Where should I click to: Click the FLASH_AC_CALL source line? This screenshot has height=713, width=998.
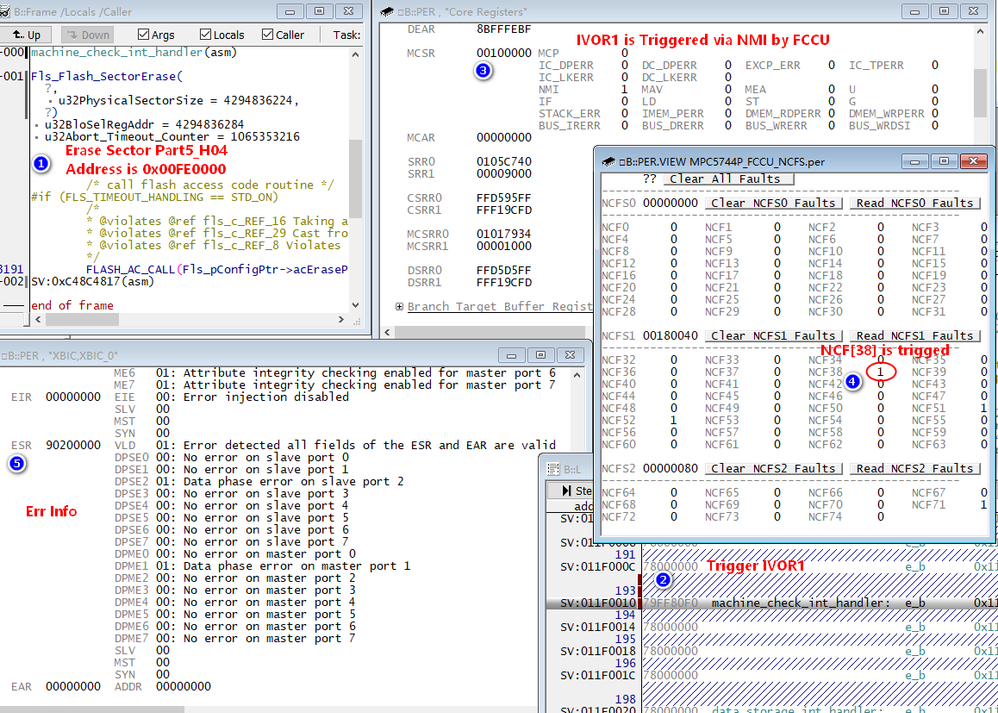tap(216, 269)
